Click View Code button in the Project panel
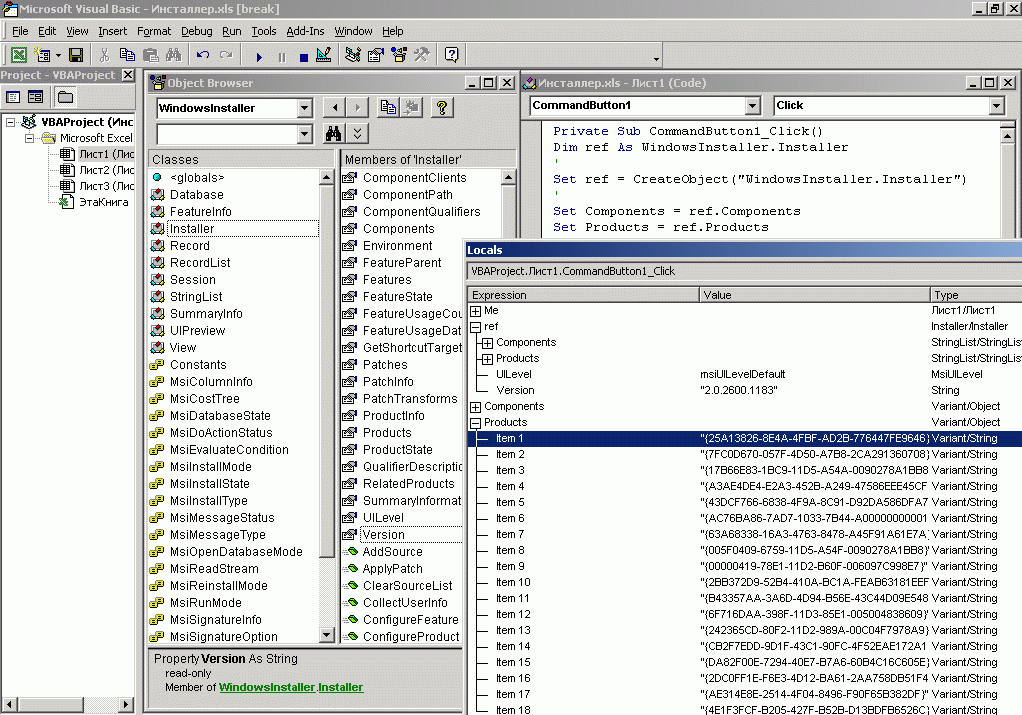This screenshot has width=1022, height=715. pos(13,97)
